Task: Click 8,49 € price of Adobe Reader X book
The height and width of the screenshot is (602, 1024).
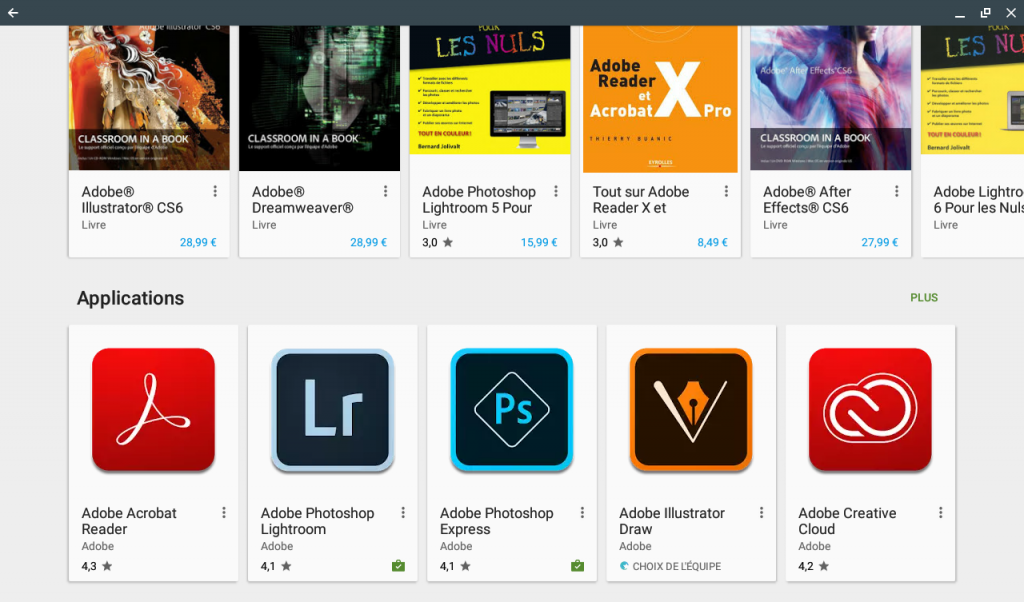Action: pos(712,242)
